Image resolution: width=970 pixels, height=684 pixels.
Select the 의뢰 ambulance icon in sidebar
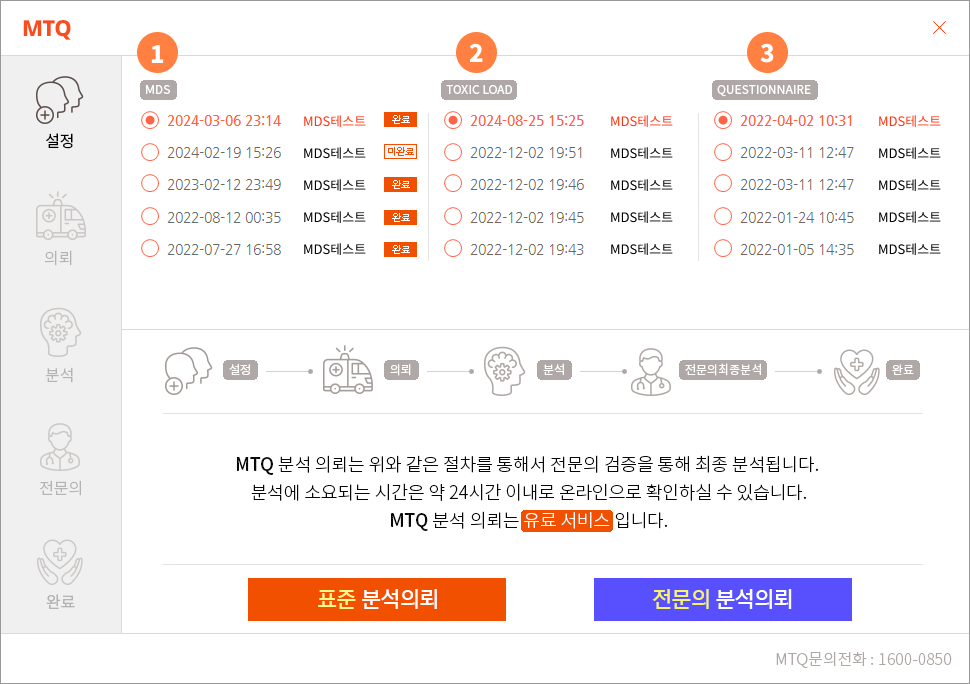pos(60,217)
